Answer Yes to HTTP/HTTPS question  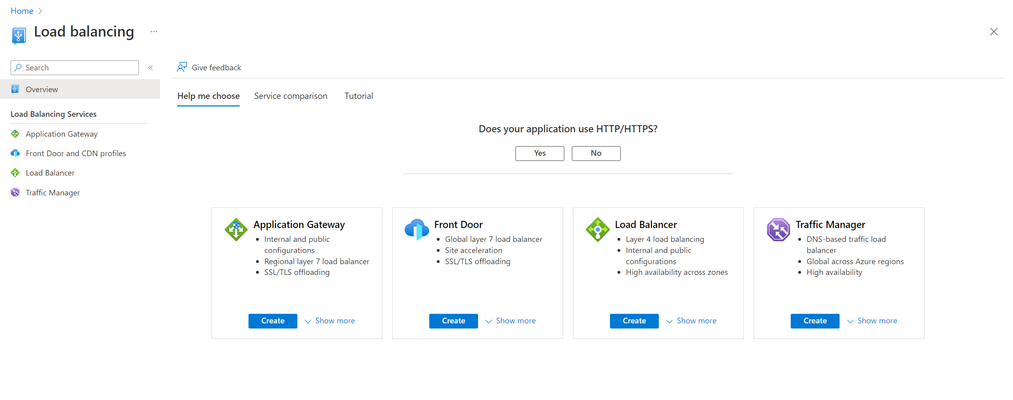point(539,153)
